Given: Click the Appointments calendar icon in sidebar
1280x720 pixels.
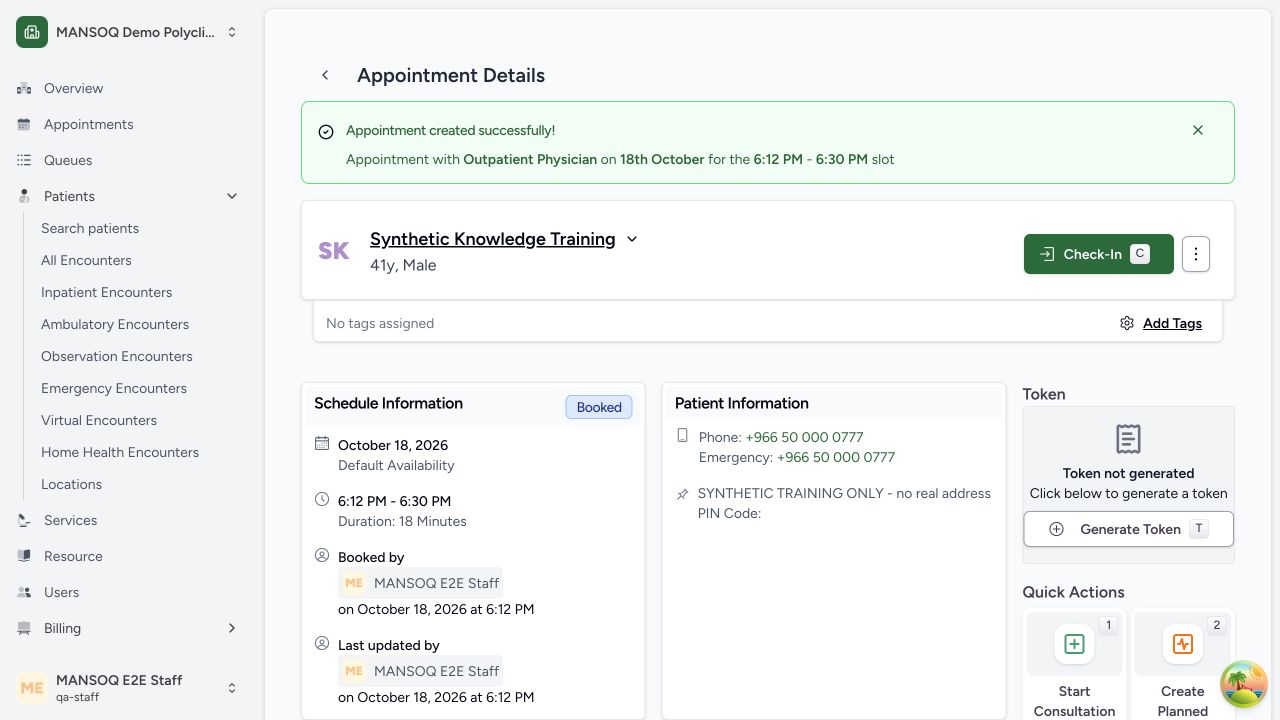Looking at the screenshot, I should [24, 124].
